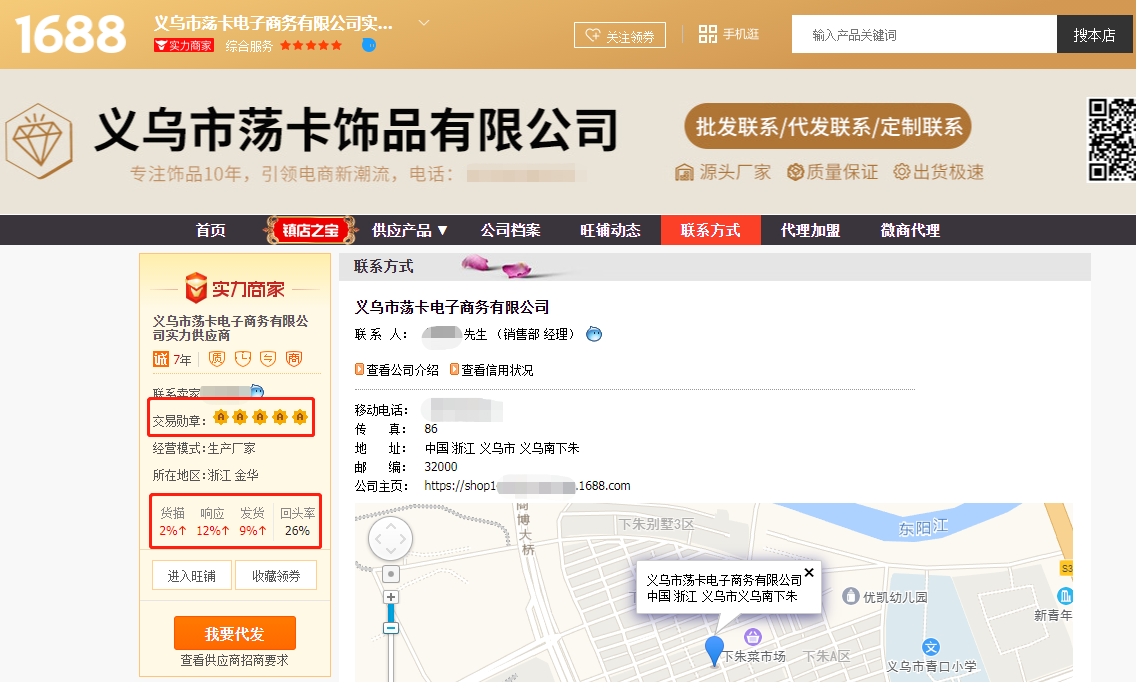Click the 源头厂家 icon label
1136x682 pixels.
[x=722, y=172]
